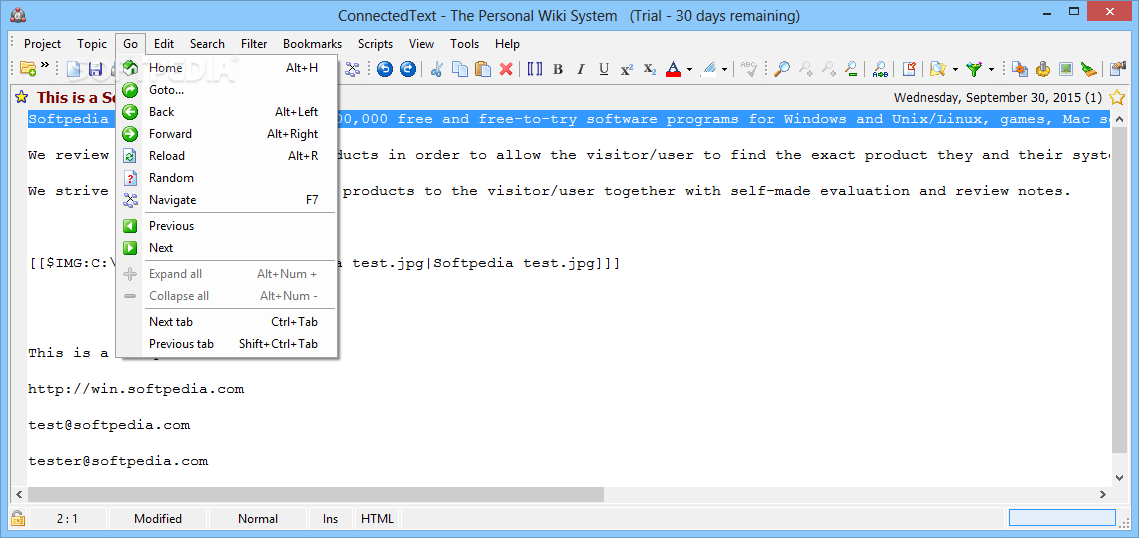Viewport: 1139px width, 538px height.
Task: Click the picture image icon in toolbar
Action: click(x=1066, y=69)
